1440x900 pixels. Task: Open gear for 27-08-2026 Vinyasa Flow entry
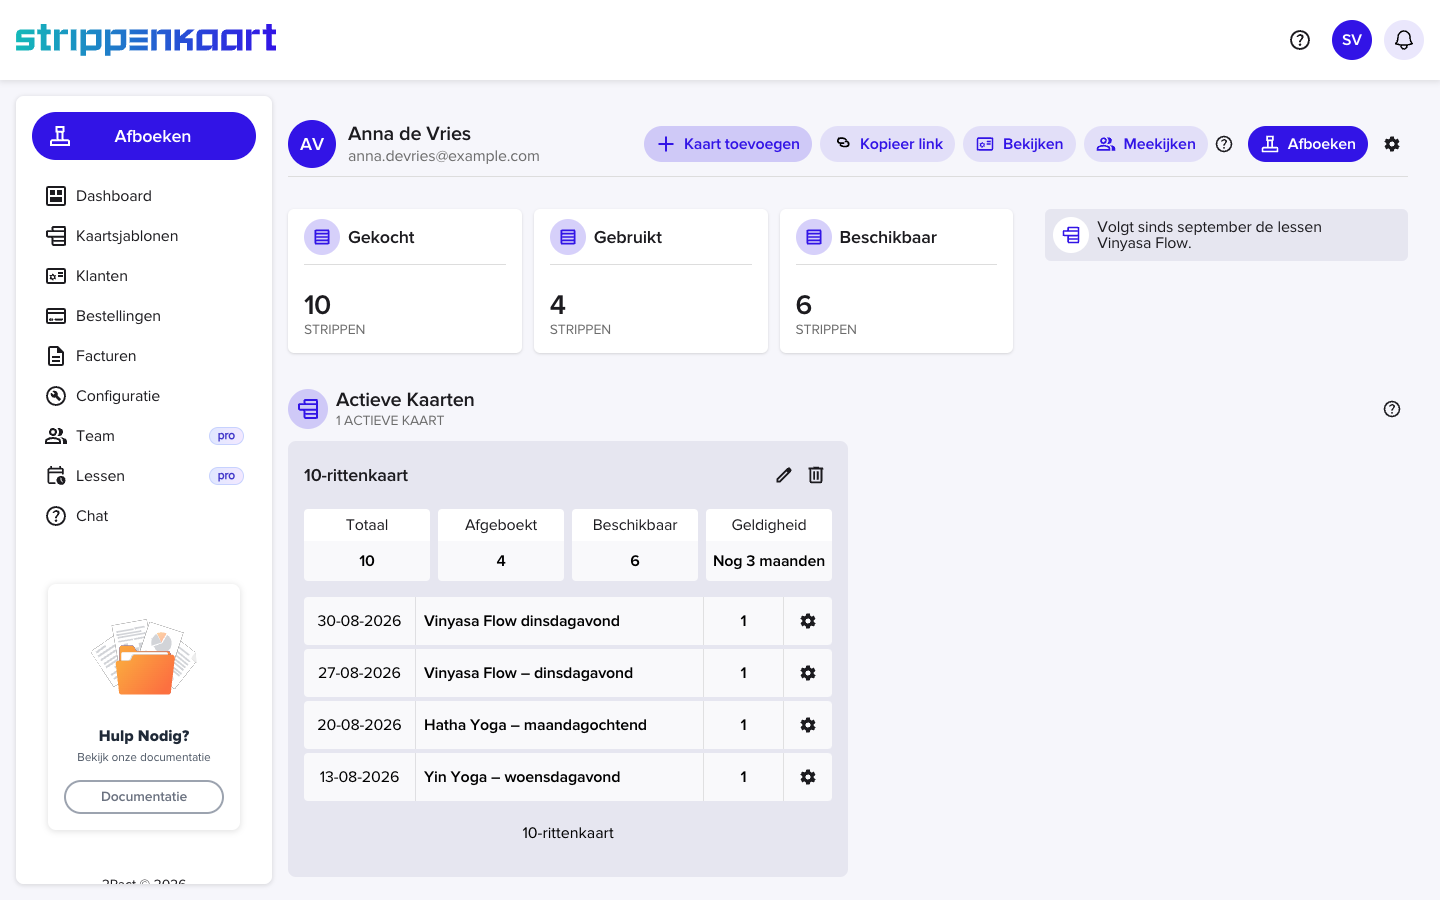[x=808, y=673]
